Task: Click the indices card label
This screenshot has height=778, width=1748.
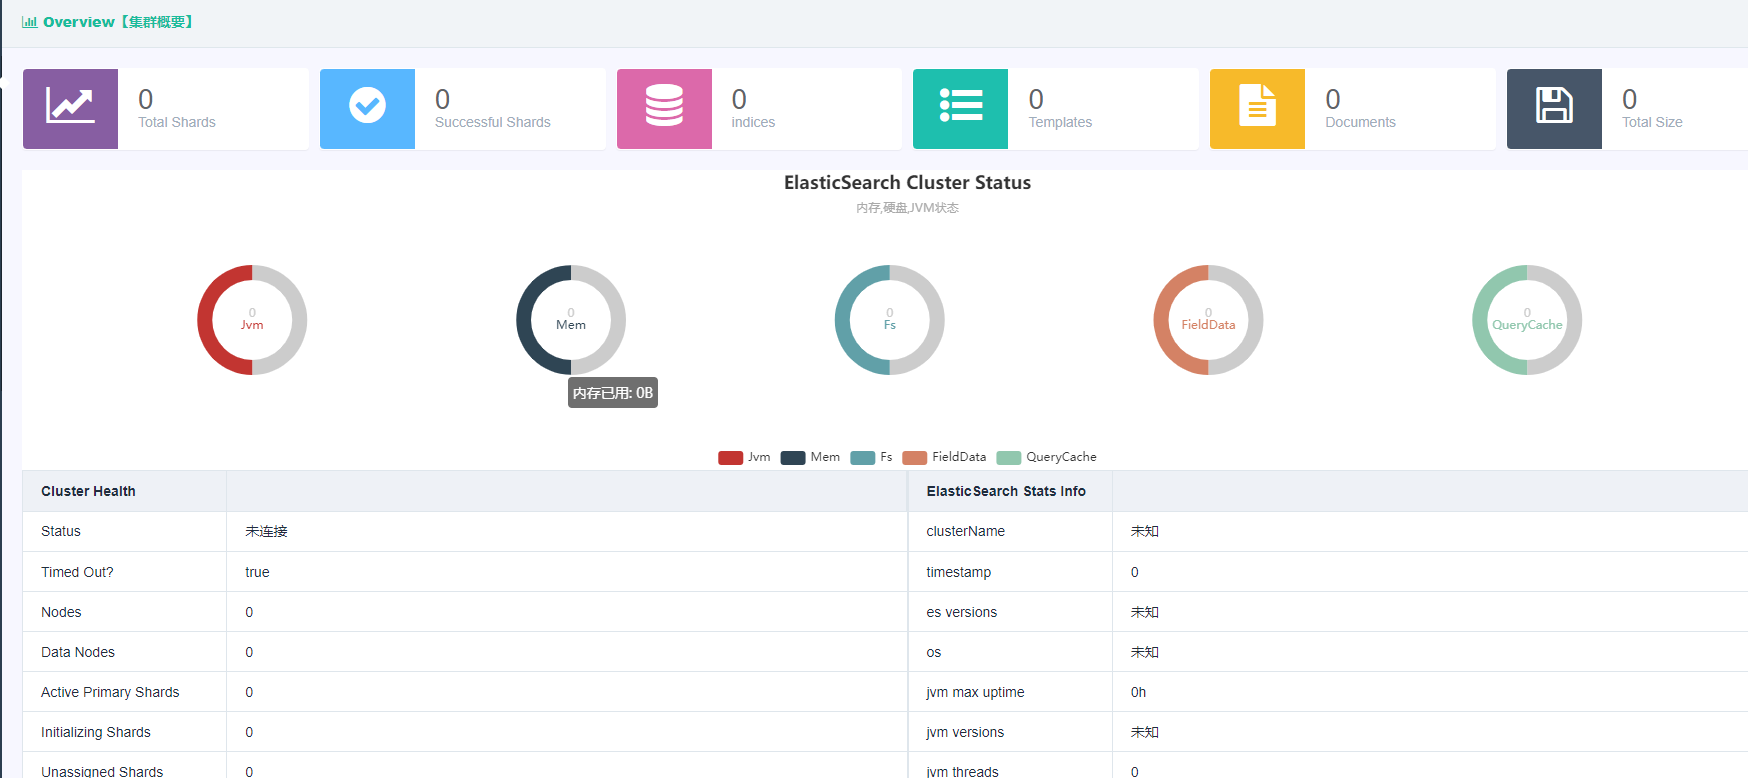Action: point(753,122)
